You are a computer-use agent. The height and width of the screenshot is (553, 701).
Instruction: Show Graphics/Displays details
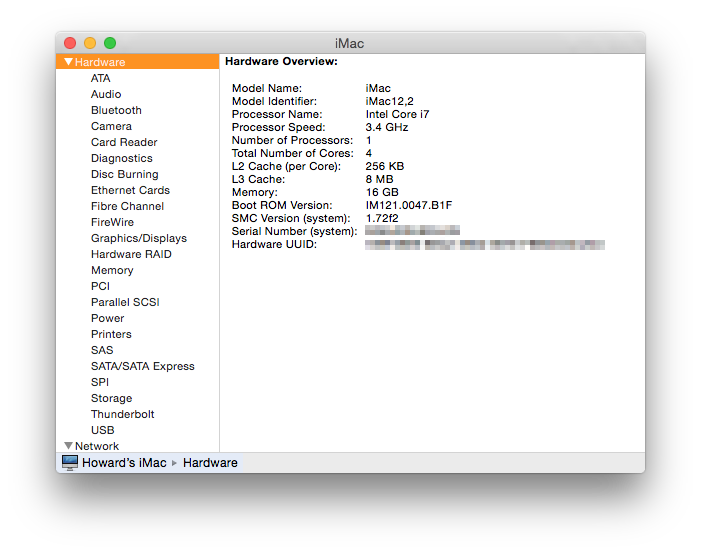138,238
